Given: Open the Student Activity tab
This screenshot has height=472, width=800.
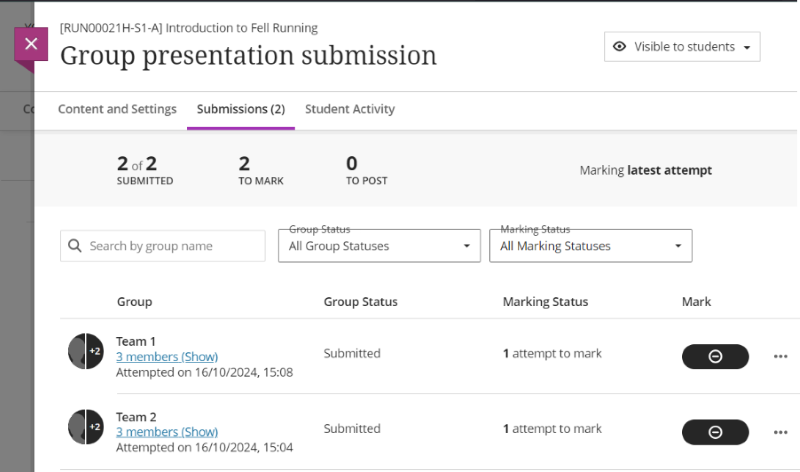Looking at the screenshot, I should (350, 109).
